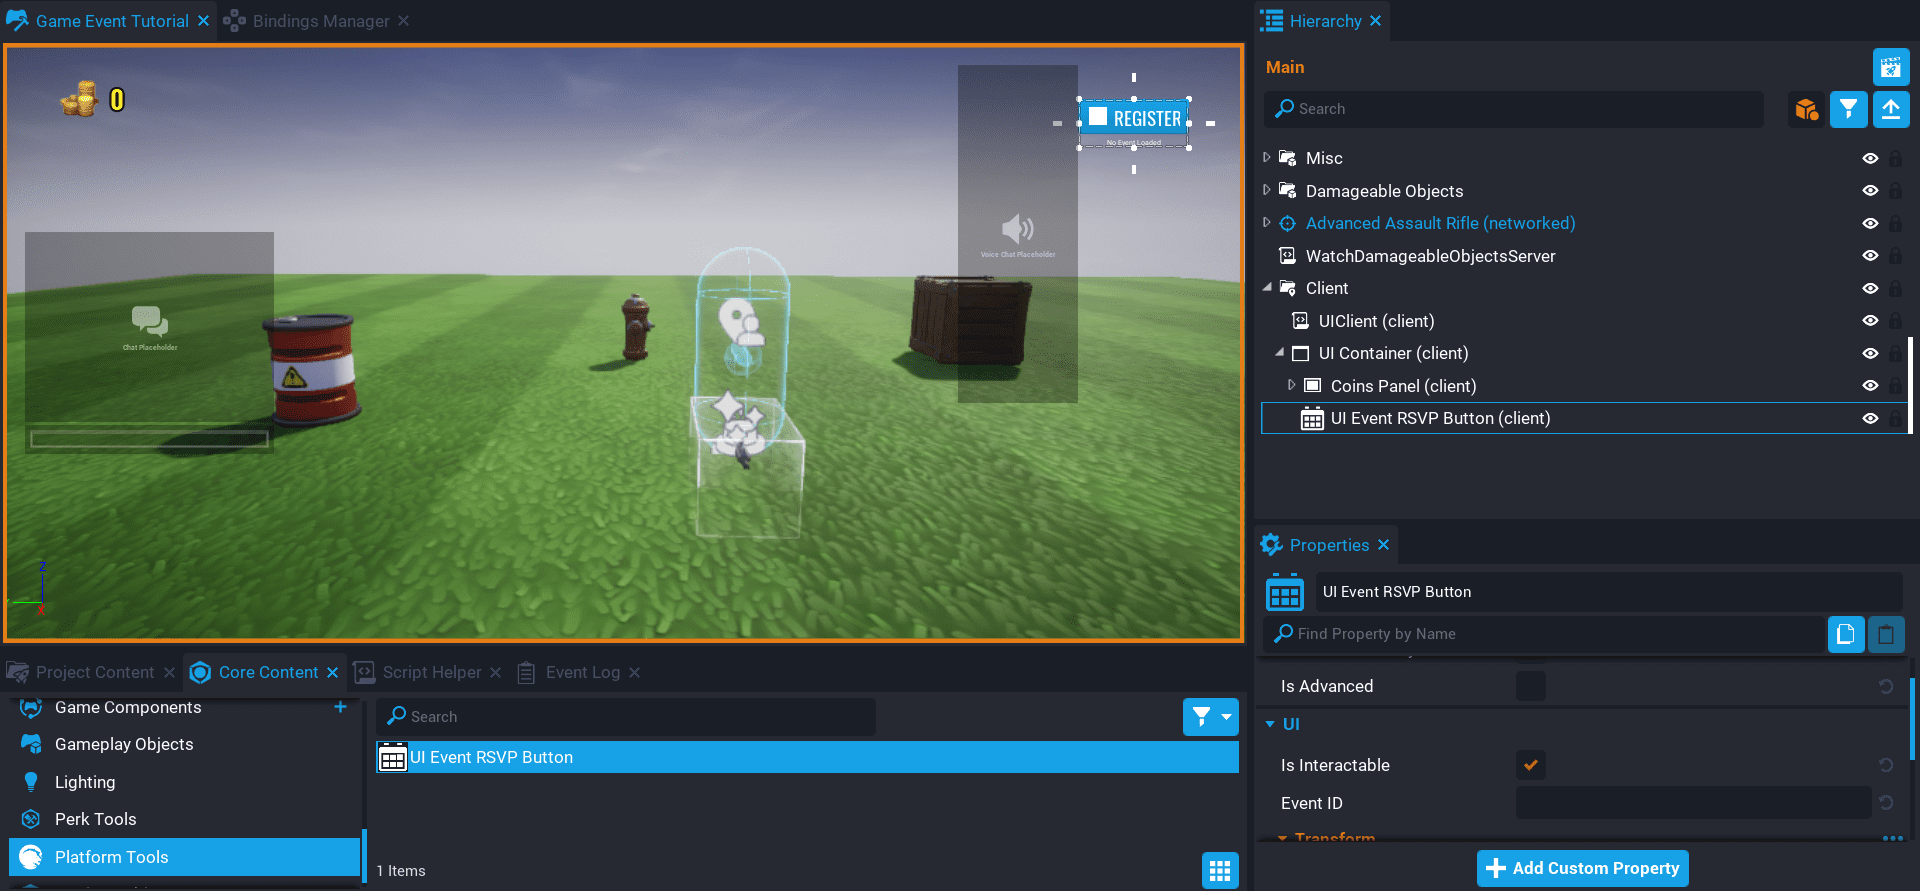The width and height of the screenshot is (1920, 891).
Task: Collapse the UI Container (client) node
Action: pyautogui.click(x=1280, y=353)
